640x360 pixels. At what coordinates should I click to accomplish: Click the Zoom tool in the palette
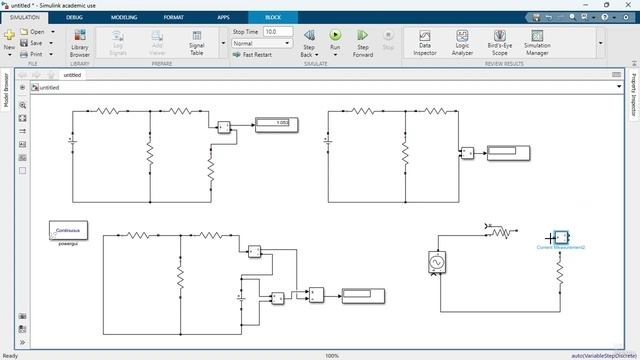pyautogui.click(x=22, y=105)
